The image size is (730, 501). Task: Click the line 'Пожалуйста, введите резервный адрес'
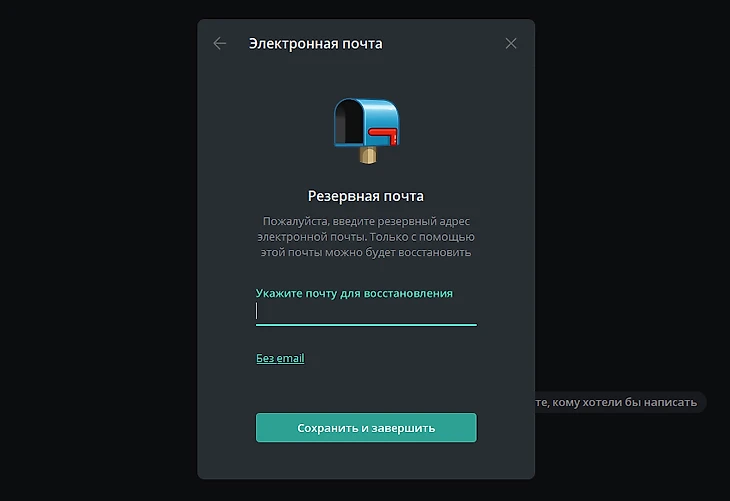click(x=366, y=220)
